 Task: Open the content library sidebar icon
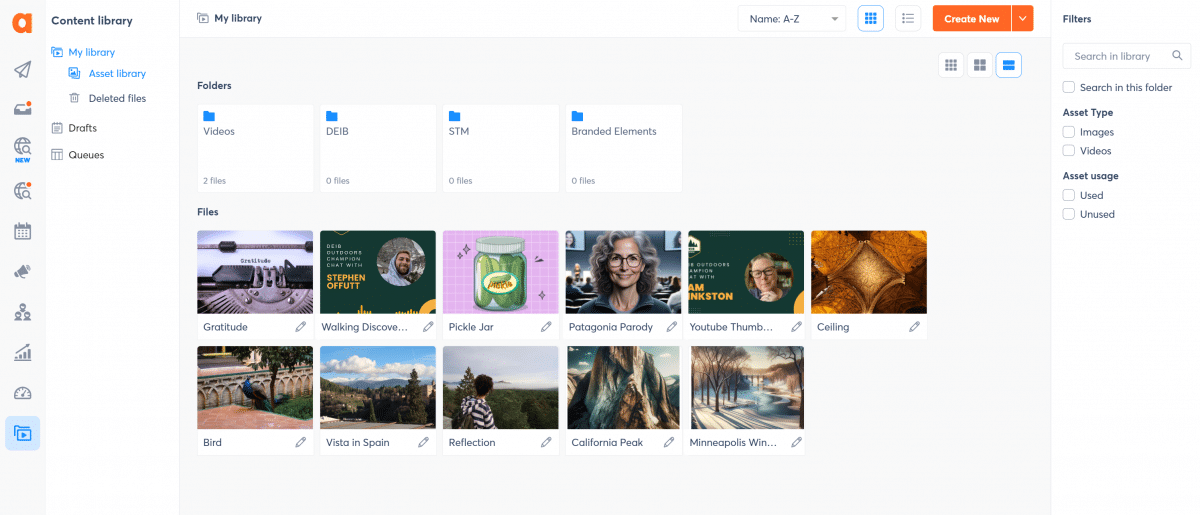click(22, 433)
